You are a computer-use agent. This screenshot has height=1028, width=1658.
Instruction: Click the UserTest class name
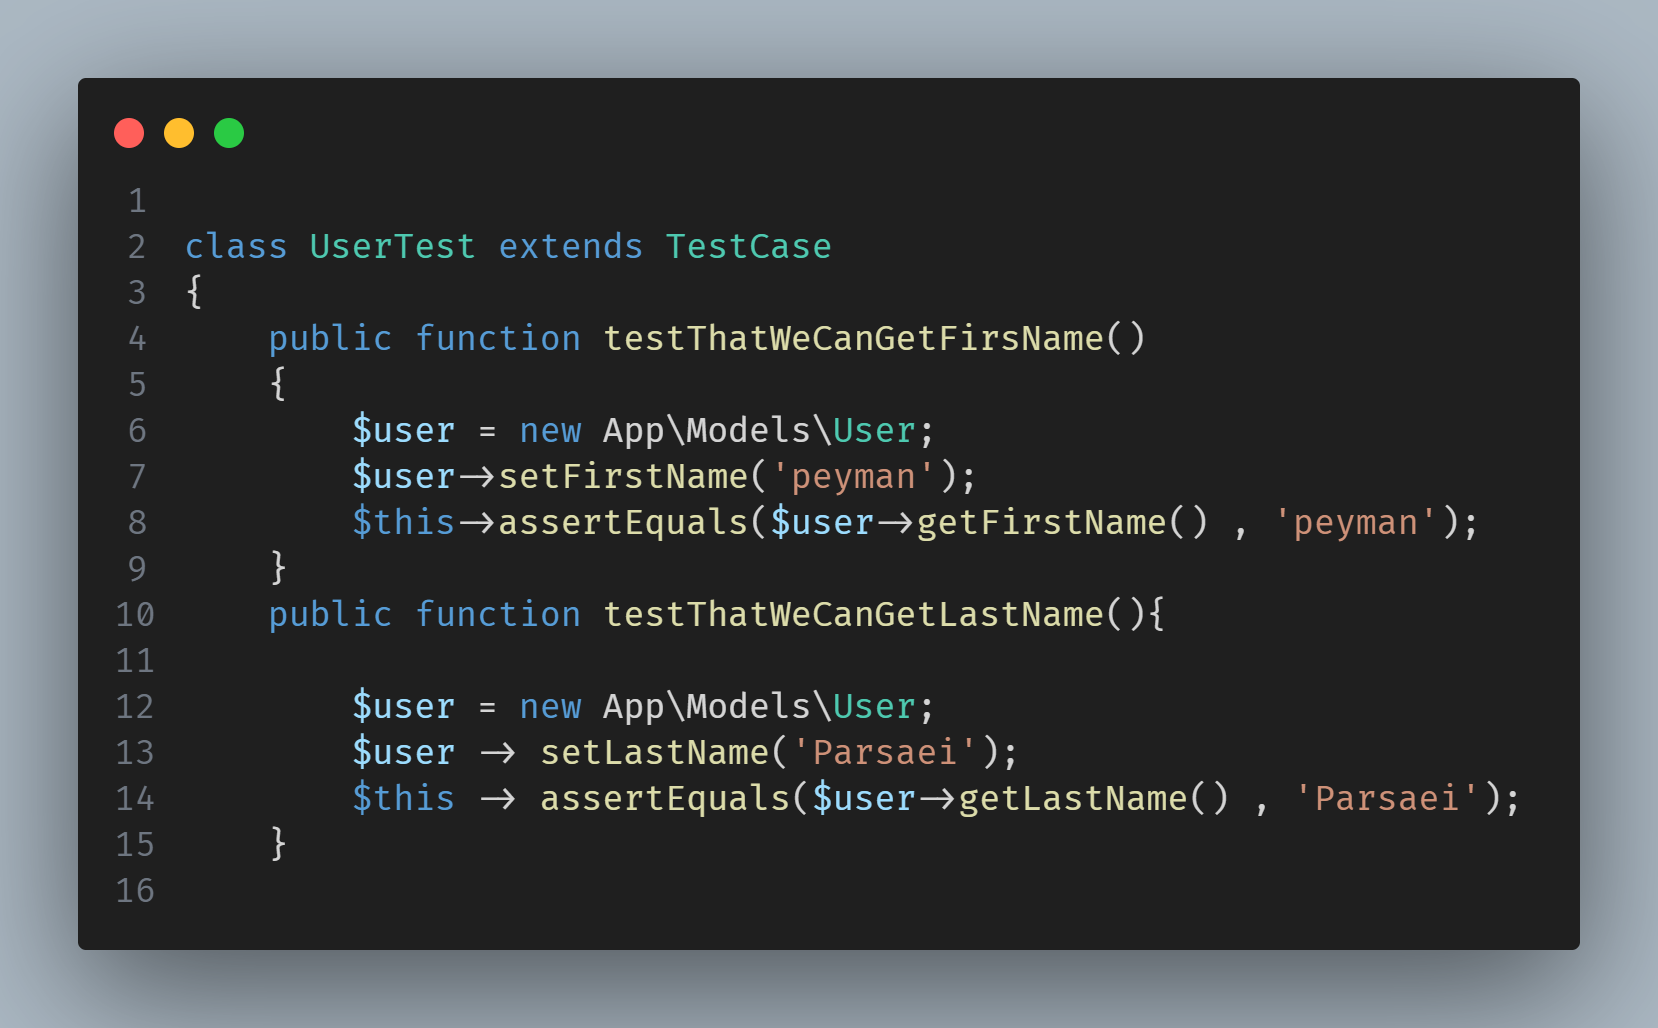click(x=392, y=247)
